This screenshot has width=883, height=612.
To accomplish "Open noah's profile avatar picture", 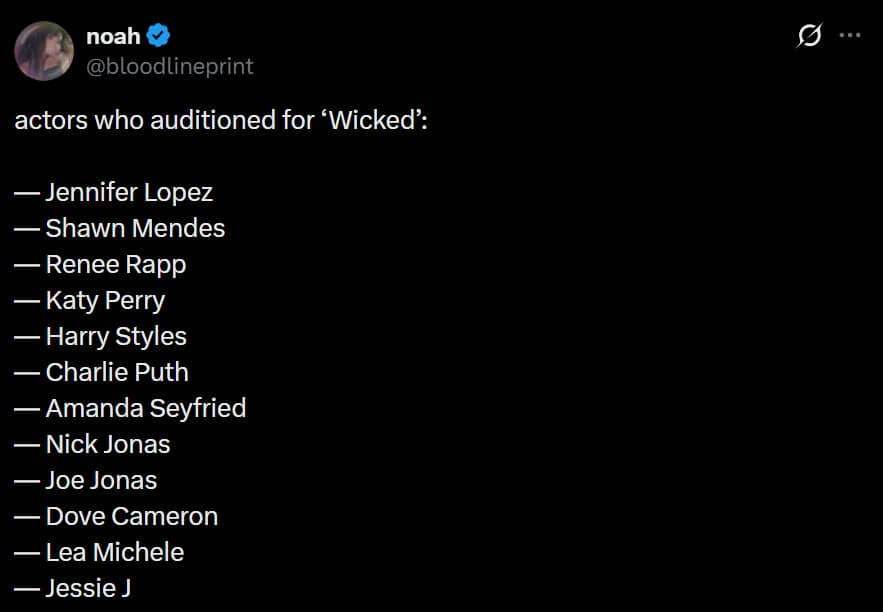I will click(44, 51).
